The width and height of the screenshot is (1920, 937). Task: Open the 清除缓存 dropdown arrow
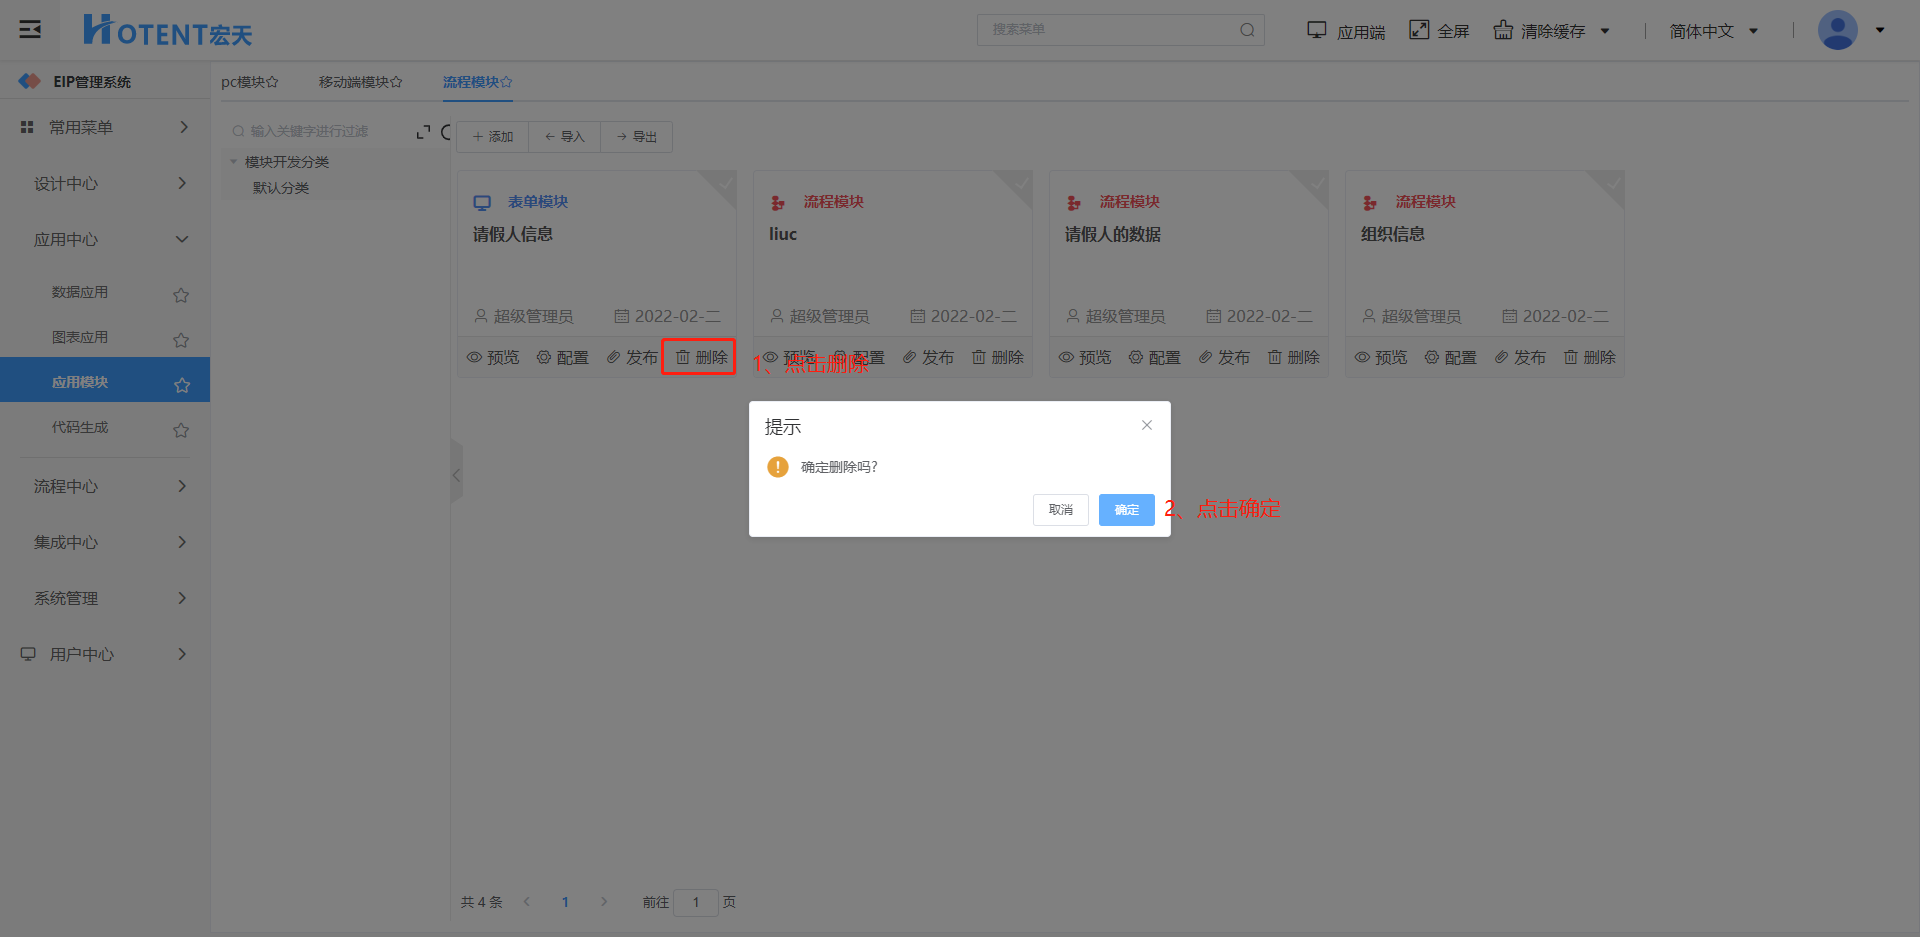[x=1605, y=31]
